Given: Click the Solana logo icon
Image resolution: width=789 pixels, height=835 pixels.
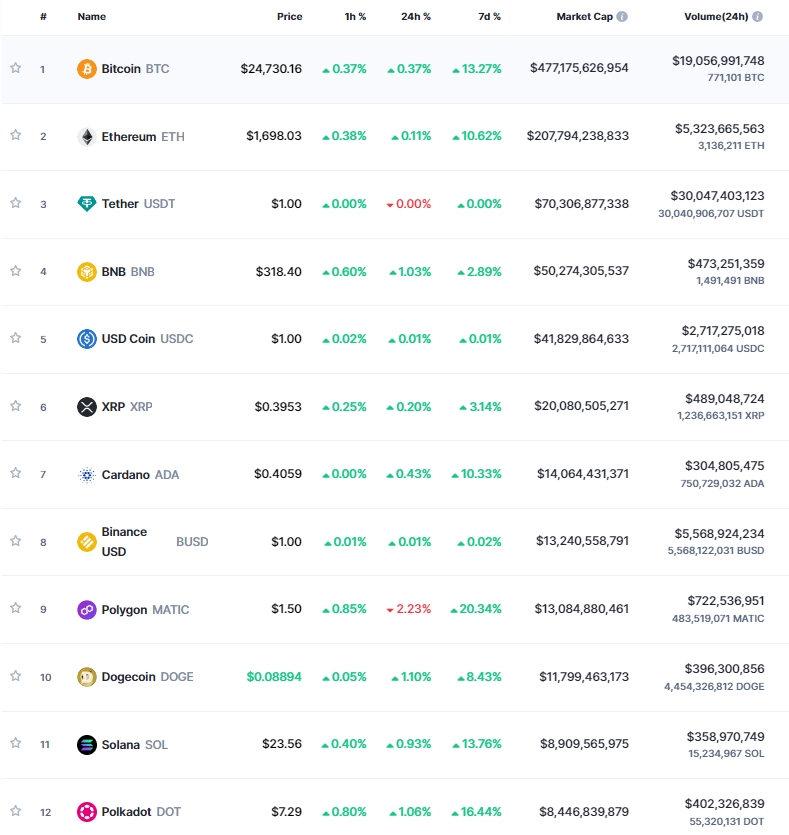Looking at the screenshot, I should click(x=87, y=744).
